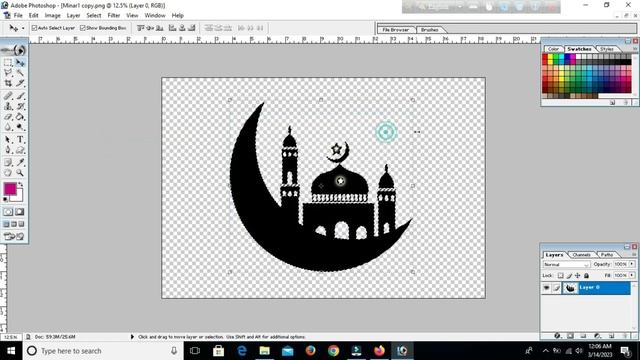Select the Paint Bucket tool
The image size is (640, 360).
(x=20, y=117)
